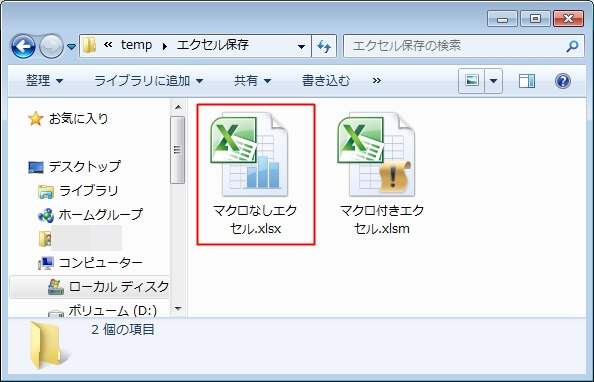Click the マクロなしエクセル.xlsx file name
This screenshot has width=594, height=382.
(255, 219)
